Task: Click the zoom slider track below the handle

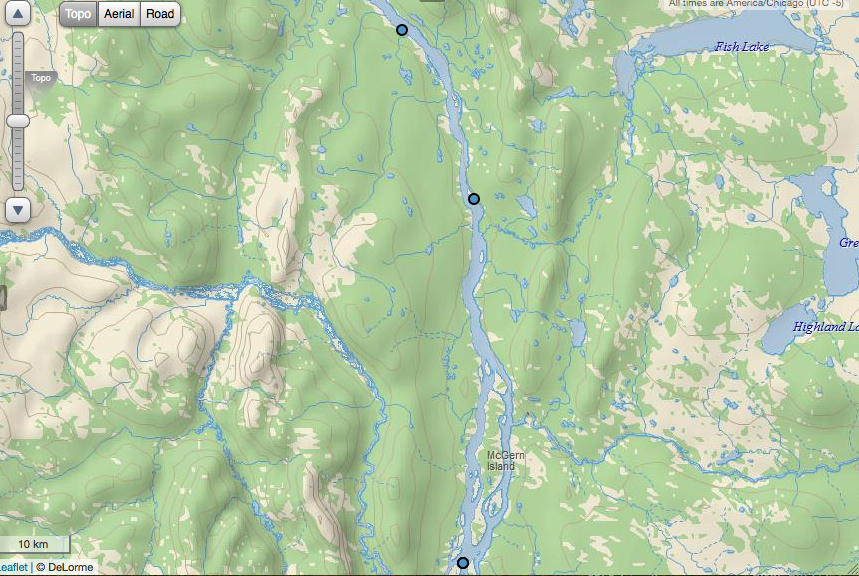Action: coord(18,159)
